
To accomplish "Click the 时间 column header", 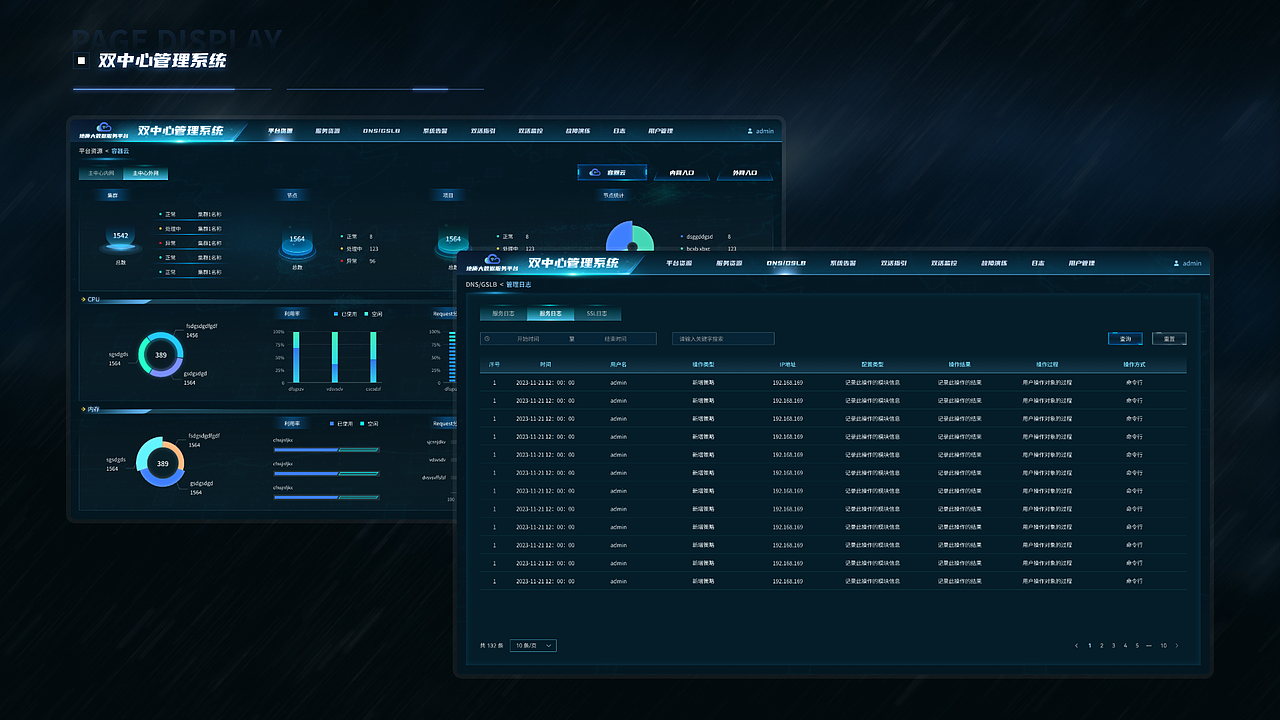I will [545, 365].
